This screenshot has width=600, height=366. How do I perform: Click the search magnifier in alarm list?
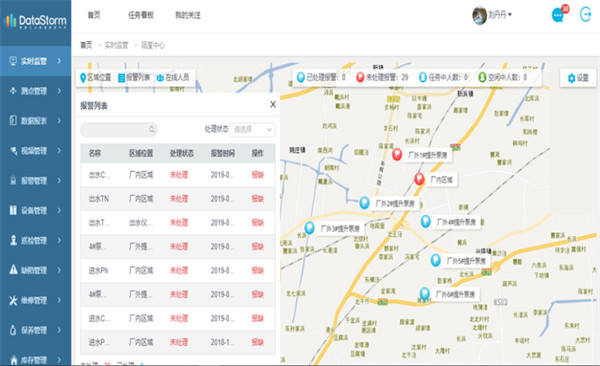[x=152, y=129]
